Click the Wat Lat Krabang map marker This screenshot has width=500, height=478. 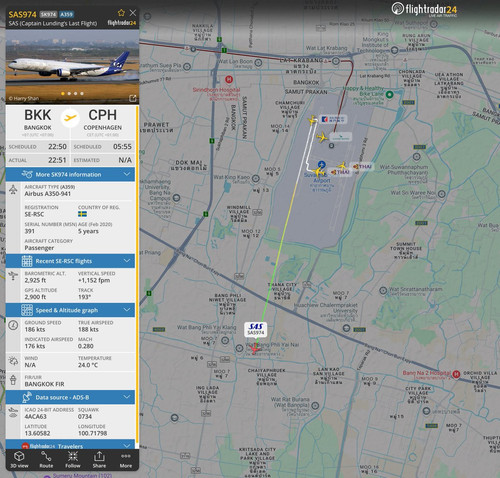pyautogui.click(x=336, y=61)
